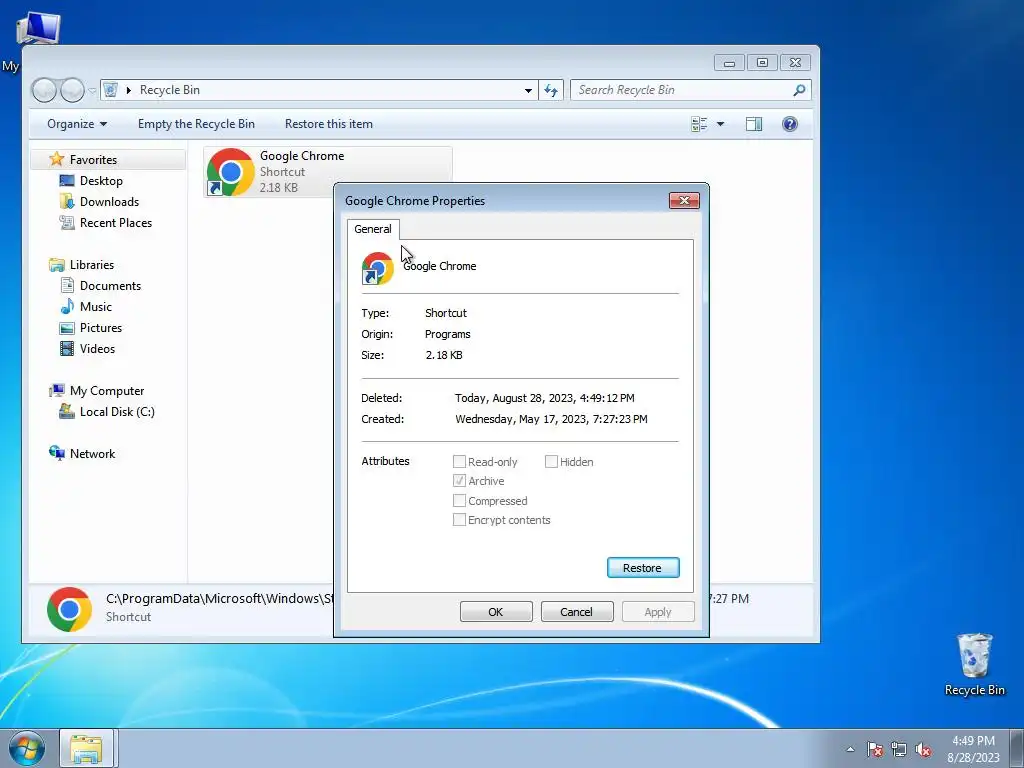Select My Computer in navigation pane

[107, 391]
